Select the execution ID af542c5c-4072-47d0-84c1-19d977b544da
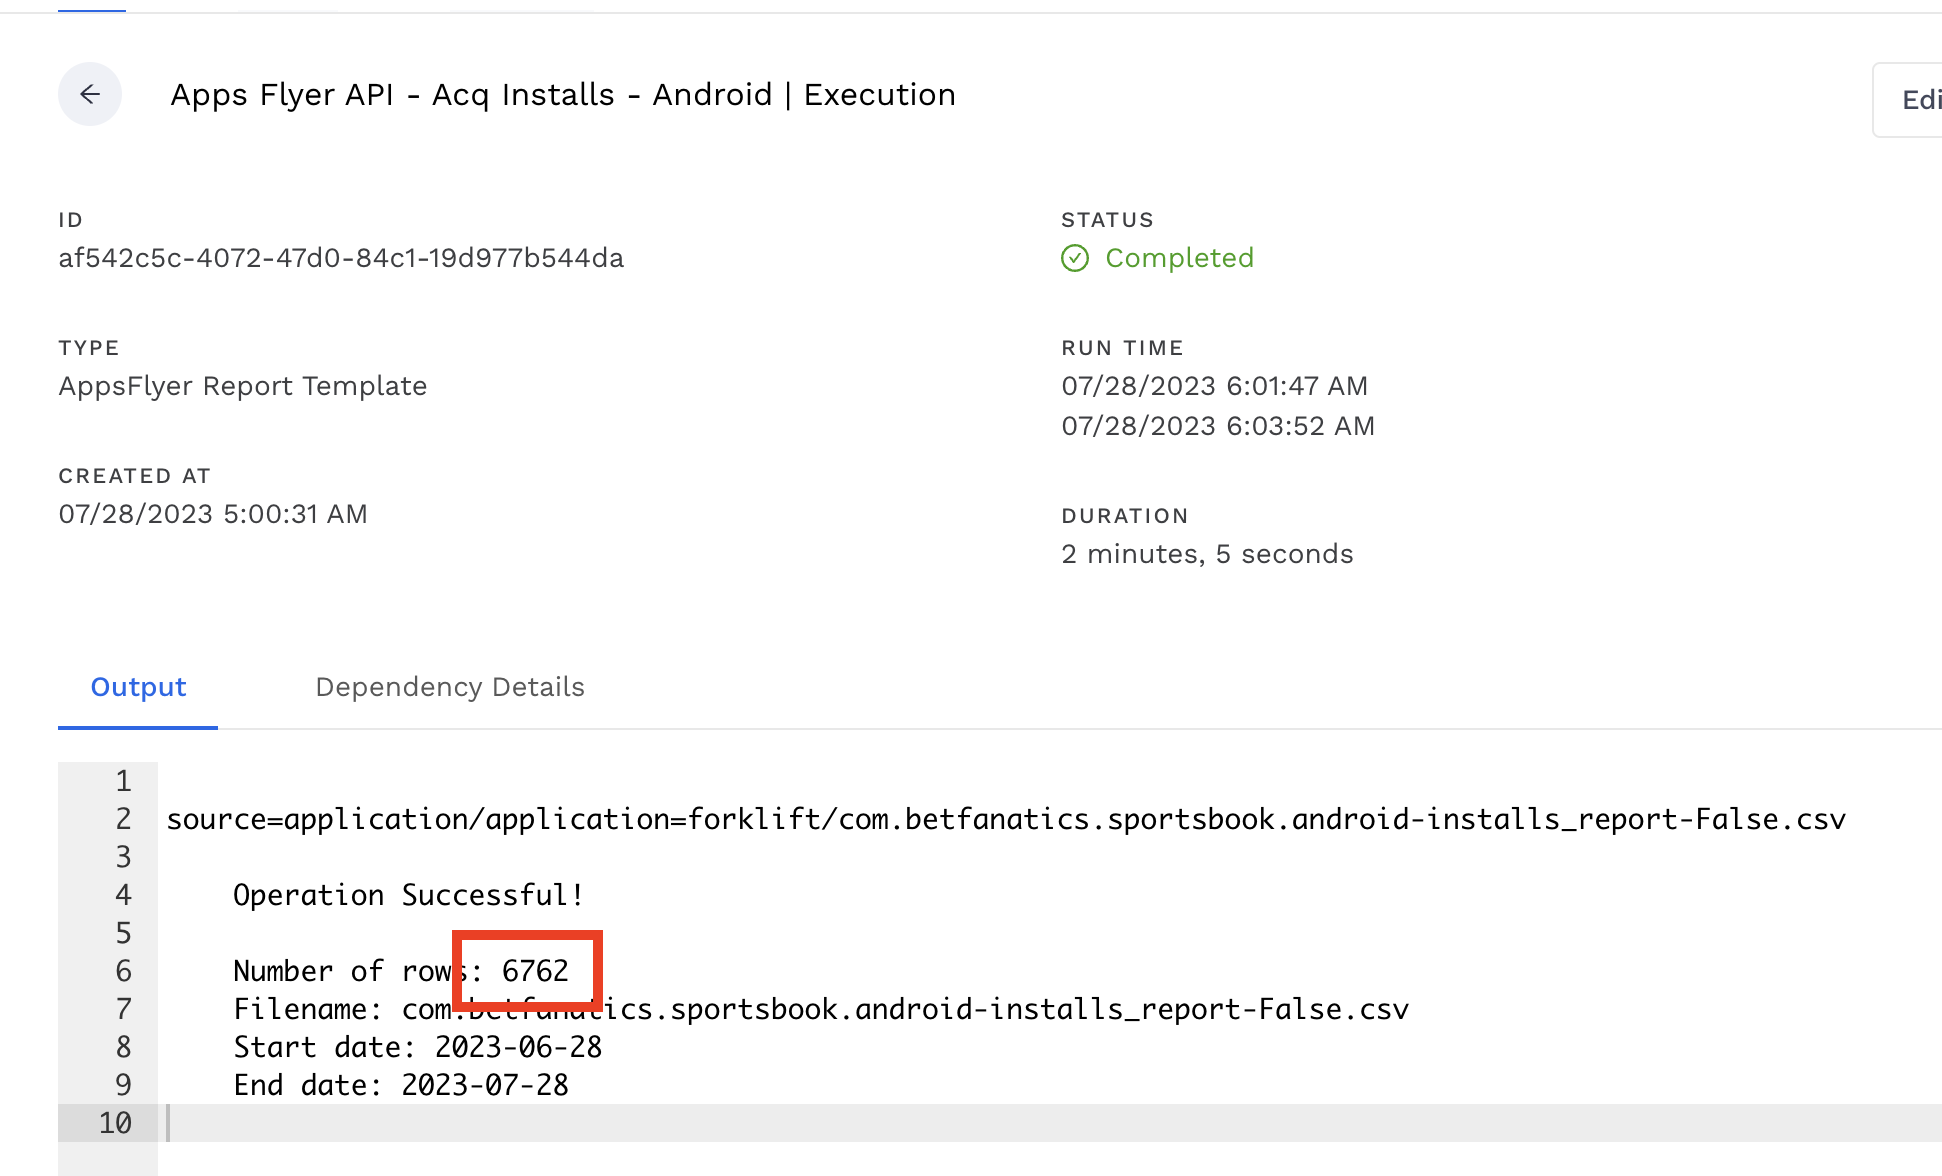The image size is (1942, 1176). coord(340,257)
